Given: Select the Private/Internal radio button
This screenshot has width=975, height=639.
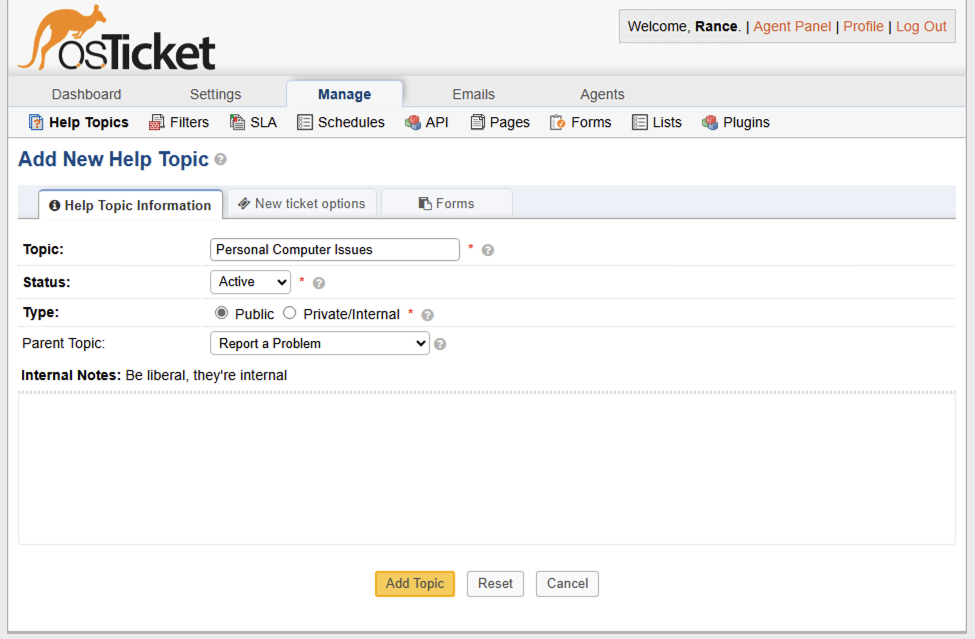Looking at the screenshot, I should [x=289, y=313].
